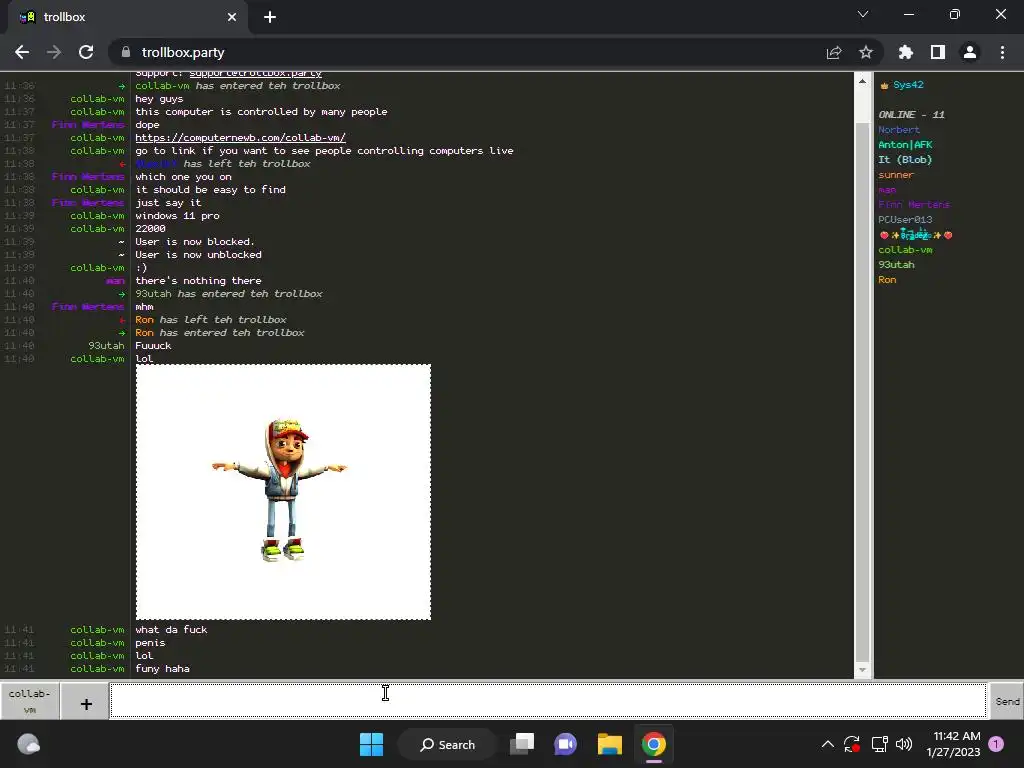The image size is (1024, 768).
Task: Click 93utah's name beside the Fuuuck message
Action: click(x=106, y=346)
